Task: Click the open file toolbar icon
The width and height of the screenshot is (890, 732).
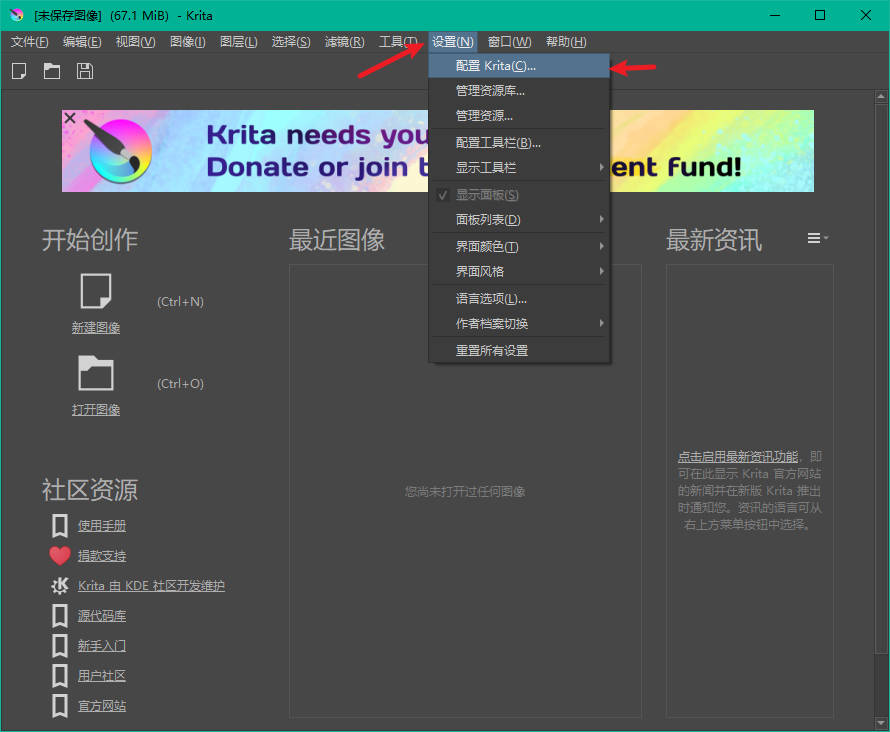Action: coord(52,71)
